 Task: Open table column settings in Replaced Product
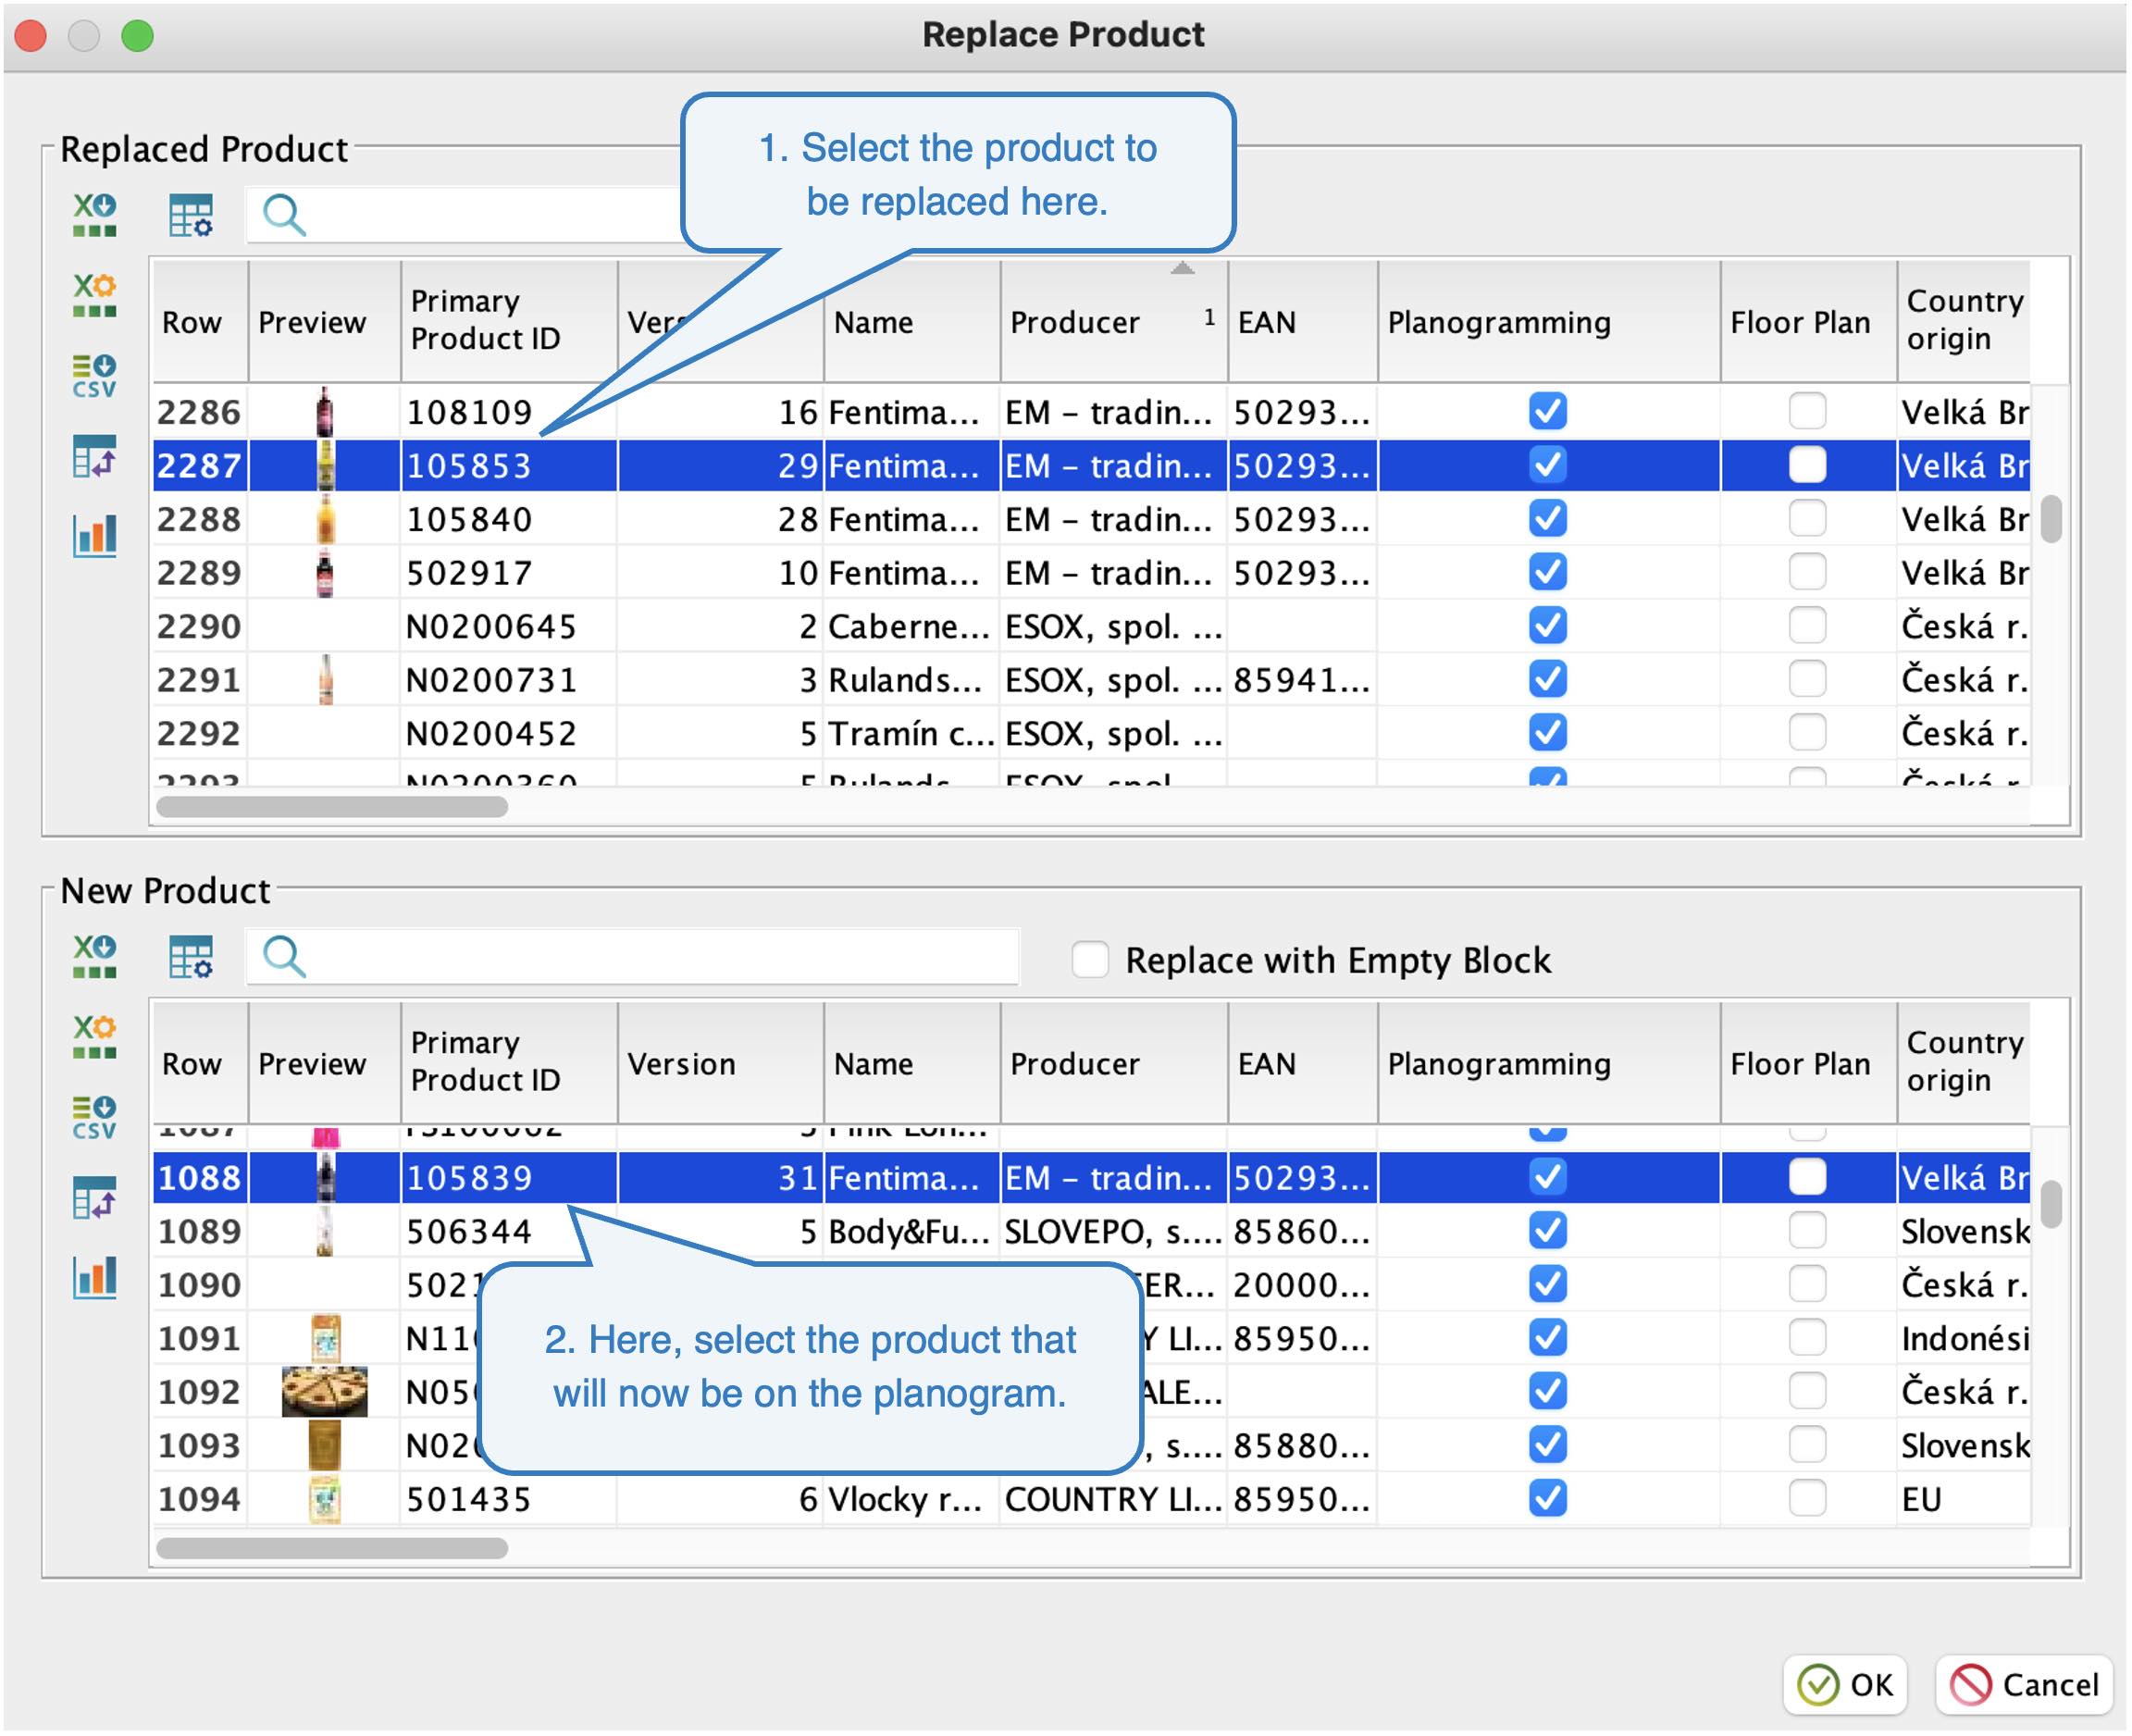pos(190,214)
